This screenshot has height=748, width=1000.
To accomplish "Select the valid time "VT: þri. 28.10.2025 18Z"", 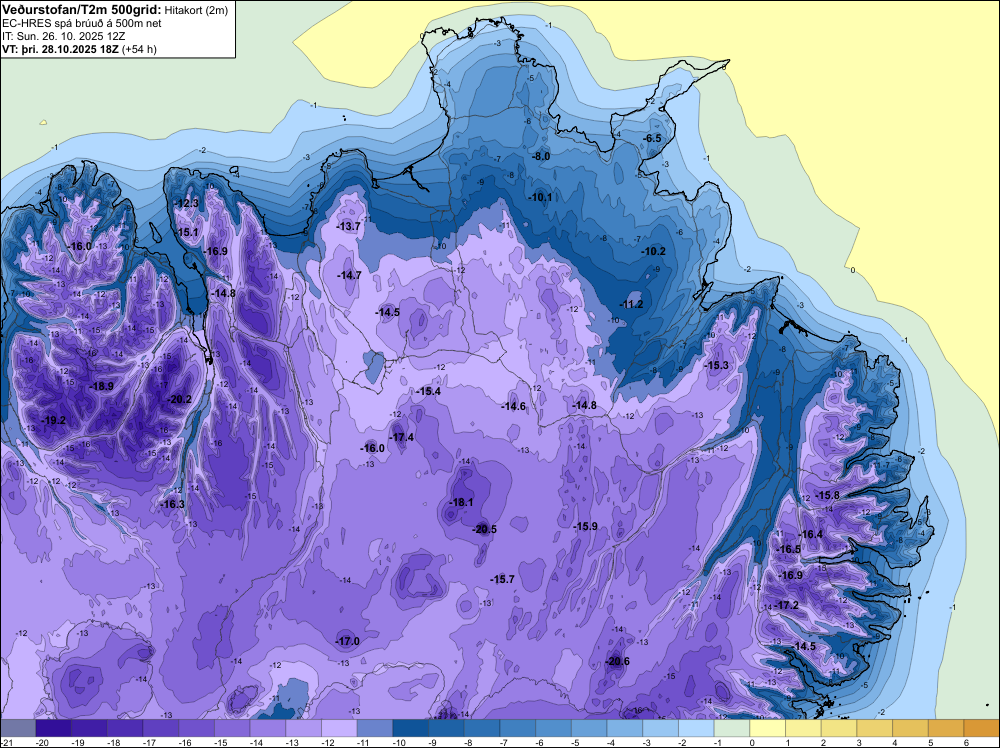I will [x=62, y=49].
